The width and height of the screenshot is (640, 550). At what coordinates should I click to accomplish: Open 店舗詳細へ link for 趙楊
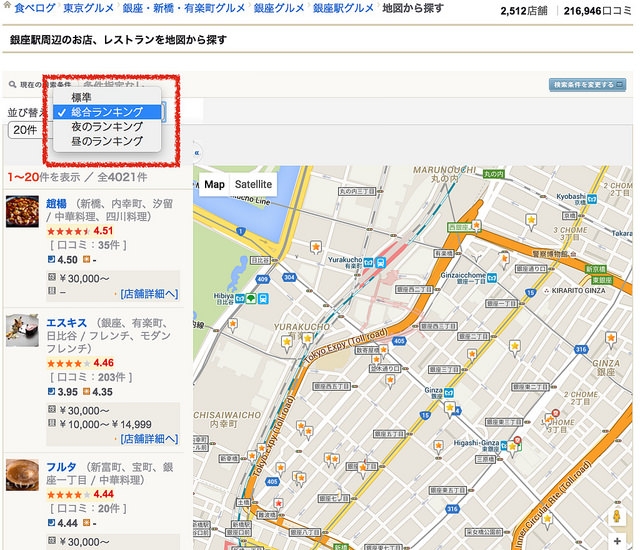pyautogui.click(x=149, y=294)
